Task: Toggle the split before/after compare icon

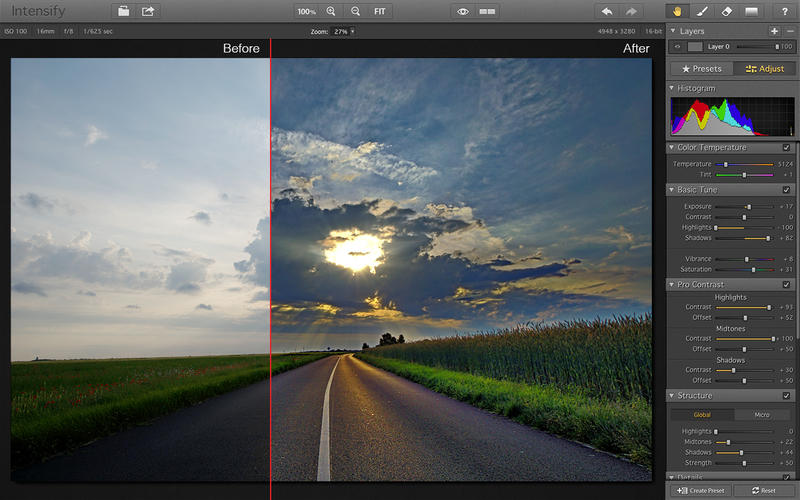Action: click(487, 11)
